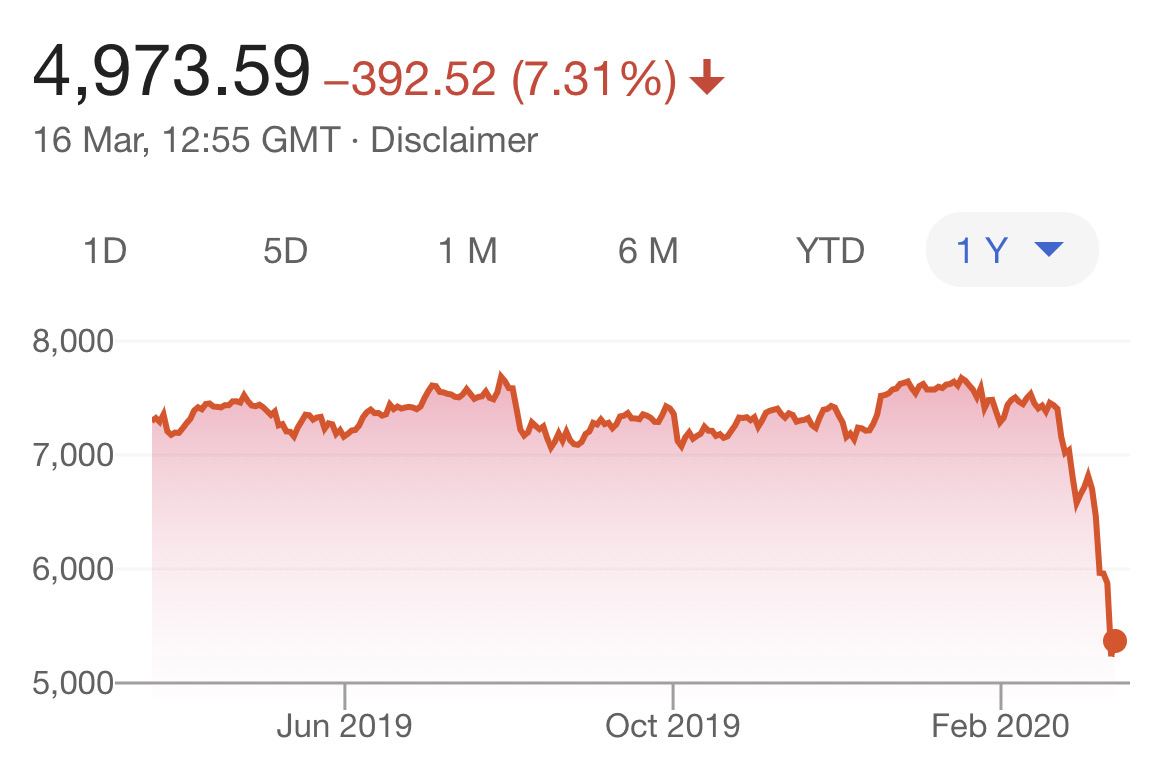Click the 16 Mar, 12:55 GMT timestamp
This screenshot has width=1160, height=782.
pyautogui.click(x=186, y=140)
